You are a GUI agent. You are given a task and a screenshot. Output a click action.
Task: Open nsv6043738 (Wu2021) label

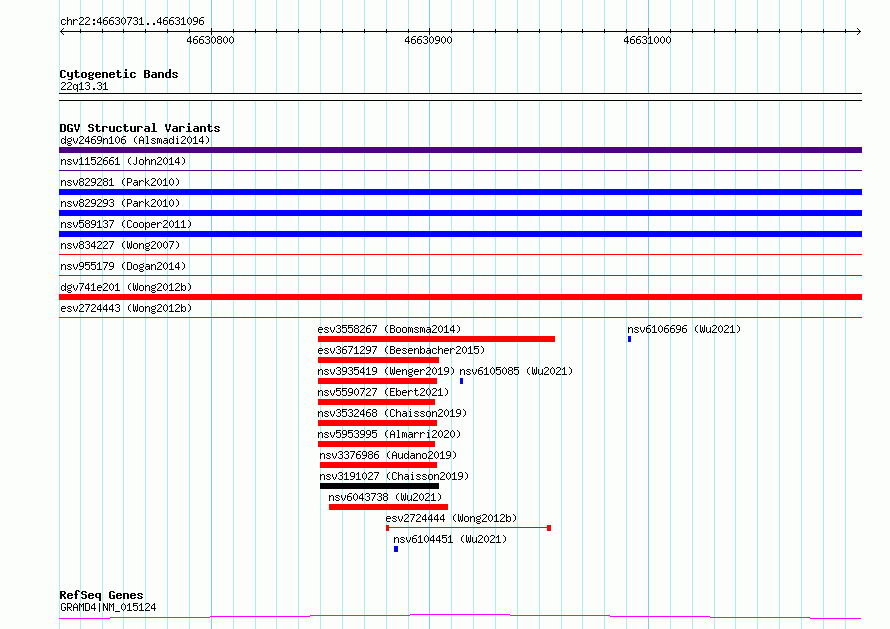(x=385, y=497)
